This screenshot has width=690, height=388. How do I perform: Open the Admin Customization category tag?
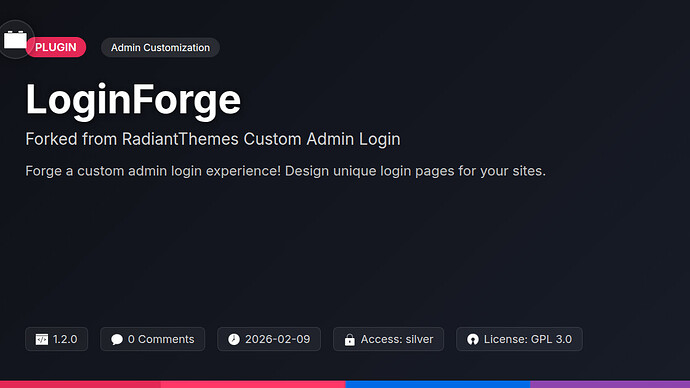tap(160, 48)
